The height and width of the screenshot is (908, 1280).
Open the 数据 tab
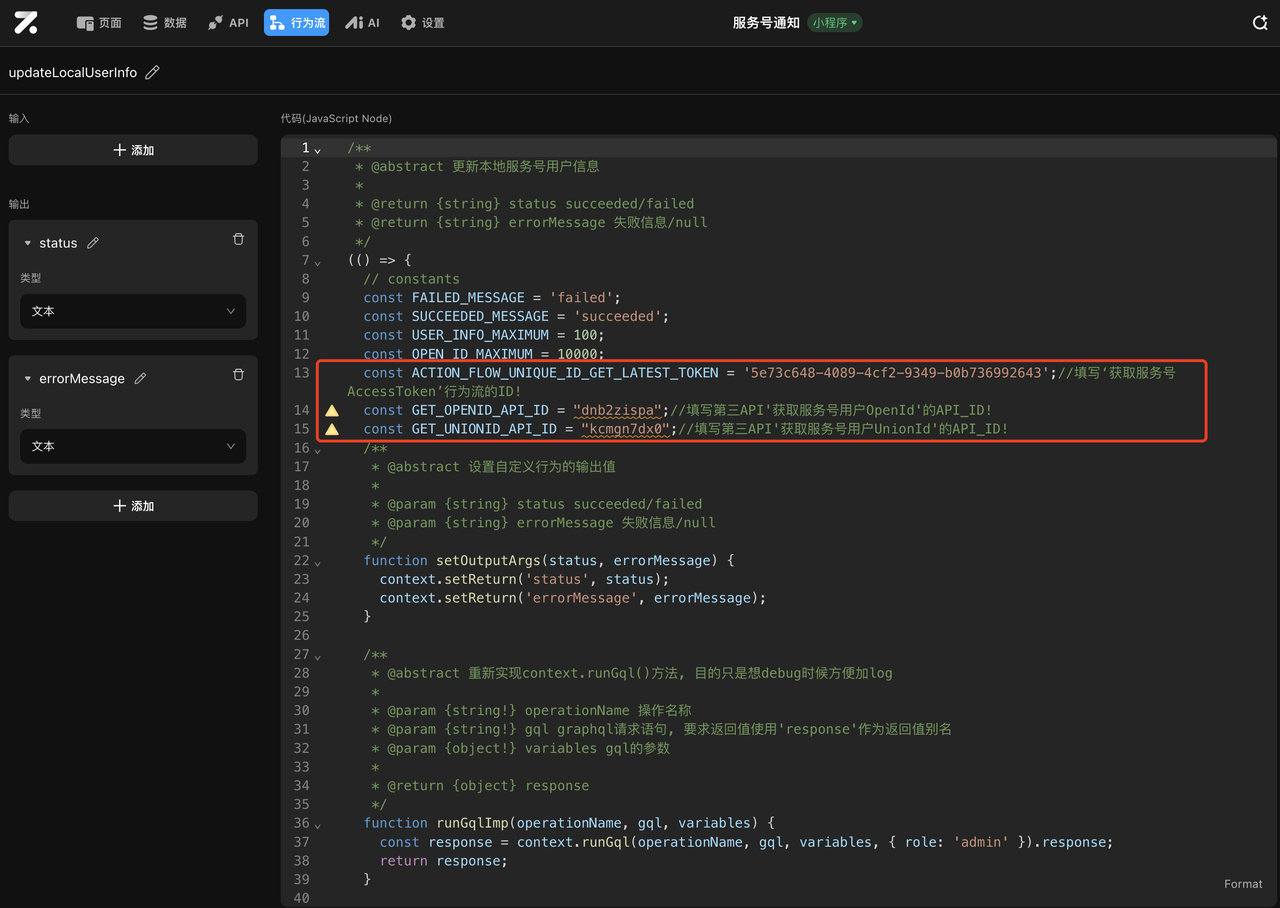click(164, 22)
